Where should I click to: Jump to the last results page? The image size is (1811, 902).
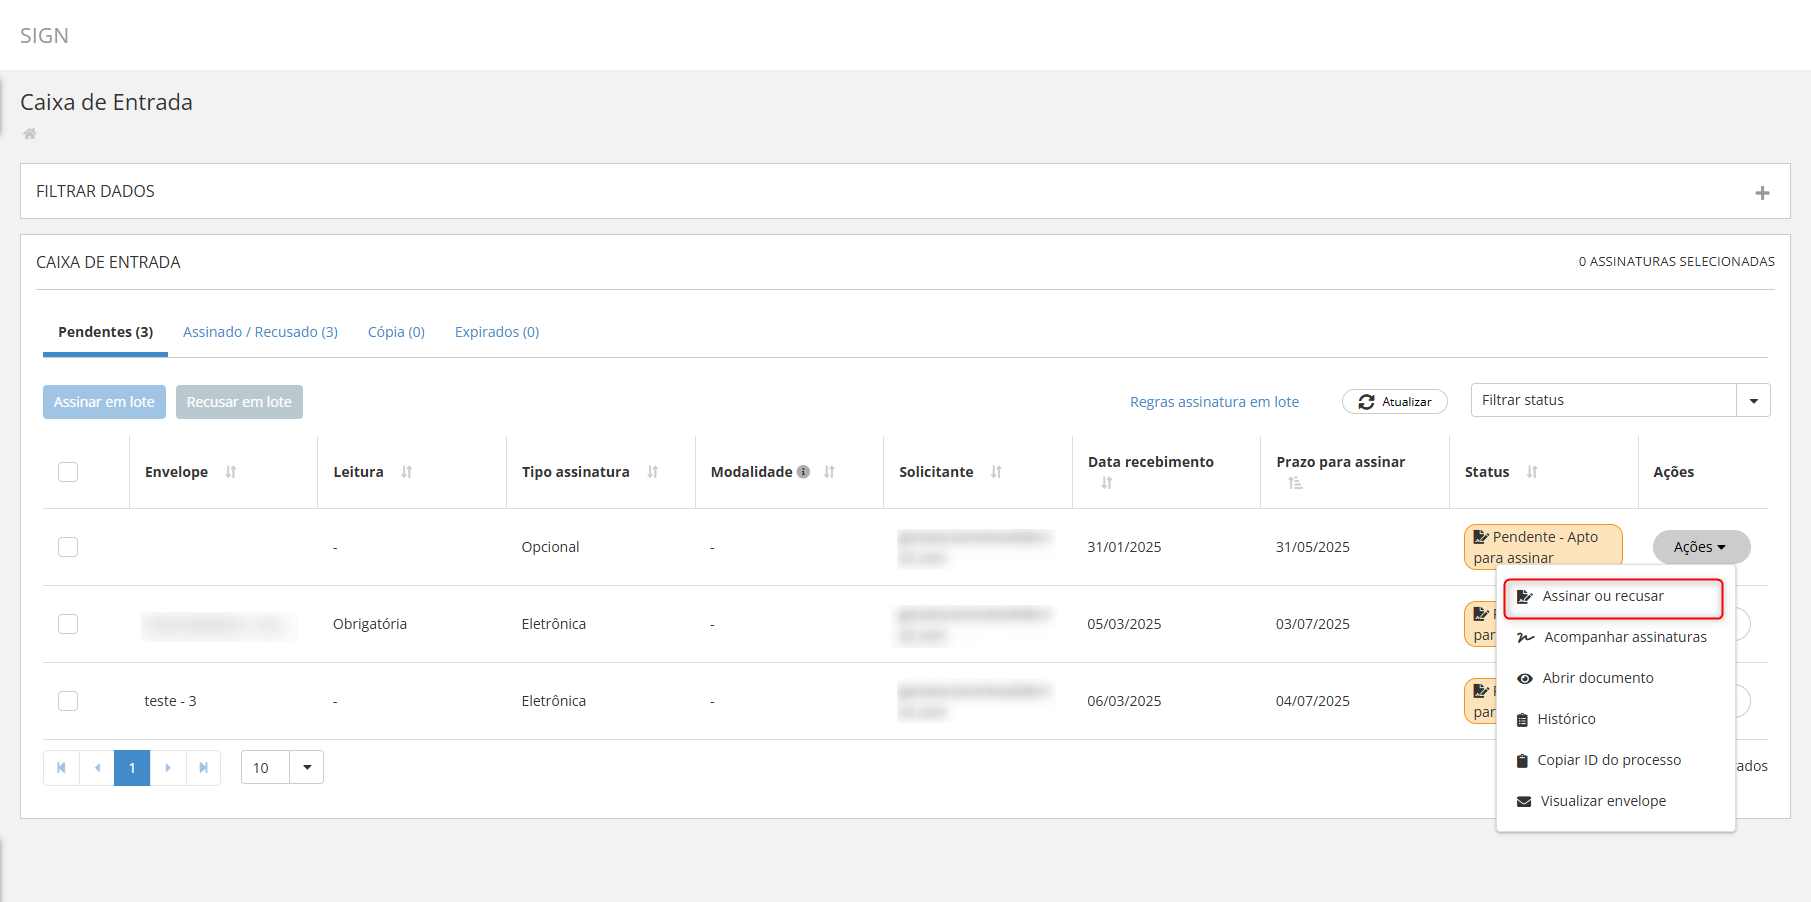pyautogui.click(x=203, y=768)
